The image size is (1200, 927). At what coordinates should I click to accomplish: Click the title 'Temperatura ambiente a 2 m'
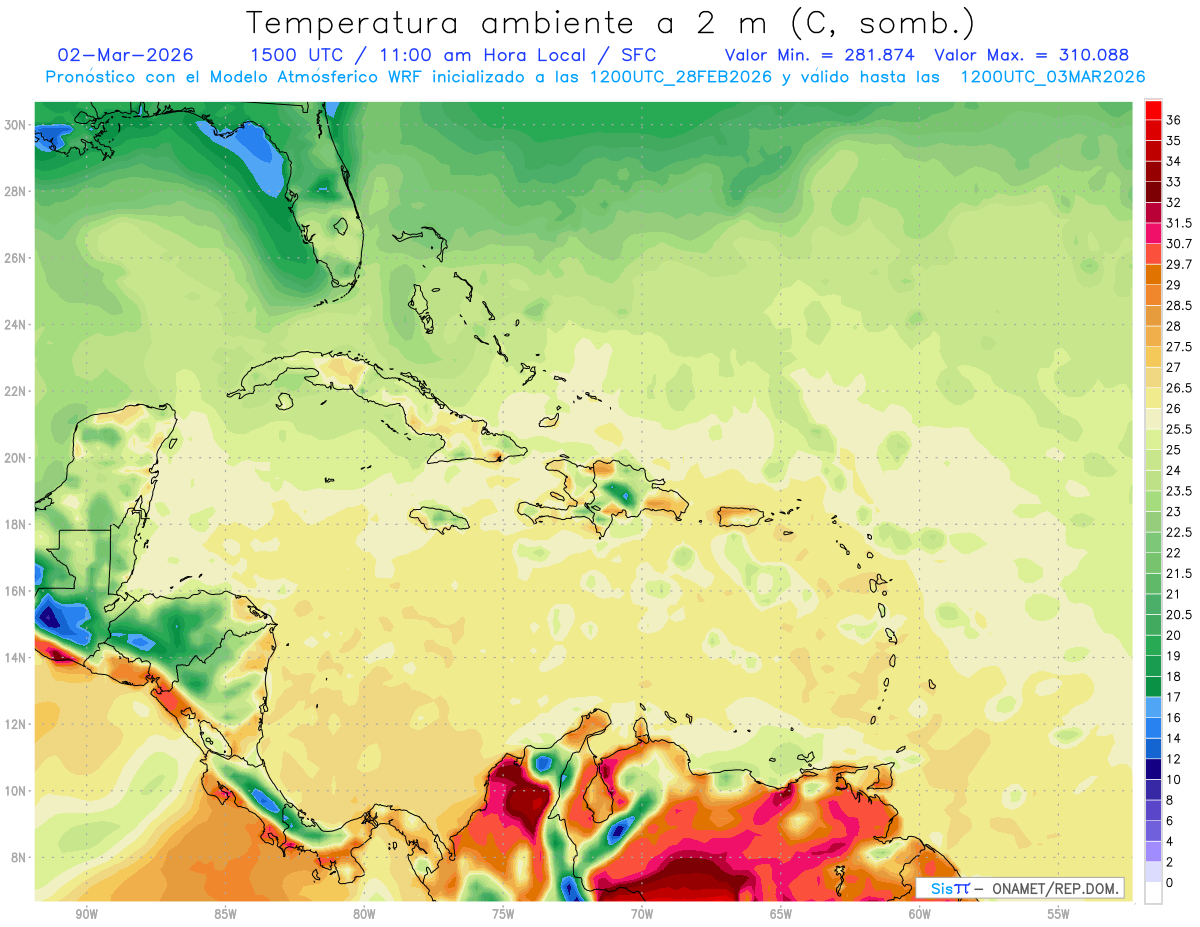pyautogui.click(x=511, y=23)
